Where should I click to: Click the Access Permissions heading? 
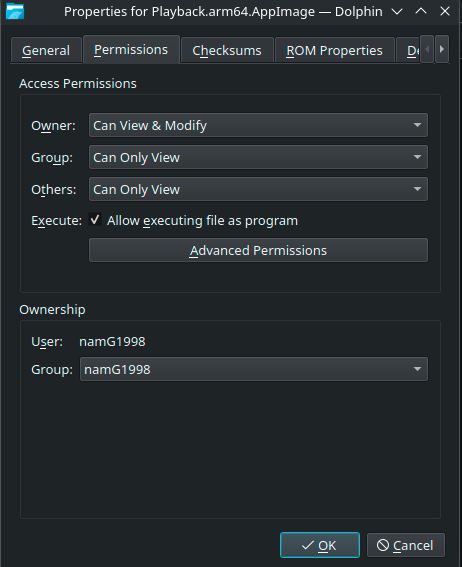(78, 84)
